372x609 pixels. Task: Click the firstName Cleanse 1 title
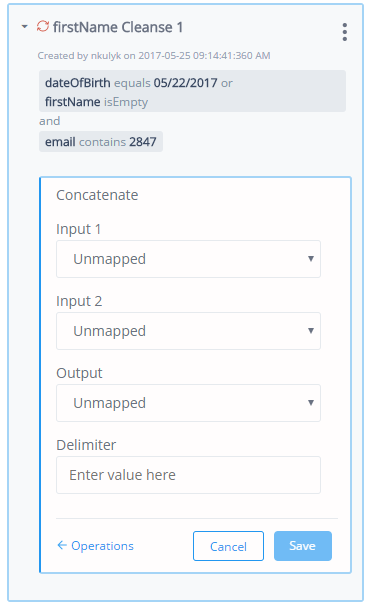pos(118,27)
